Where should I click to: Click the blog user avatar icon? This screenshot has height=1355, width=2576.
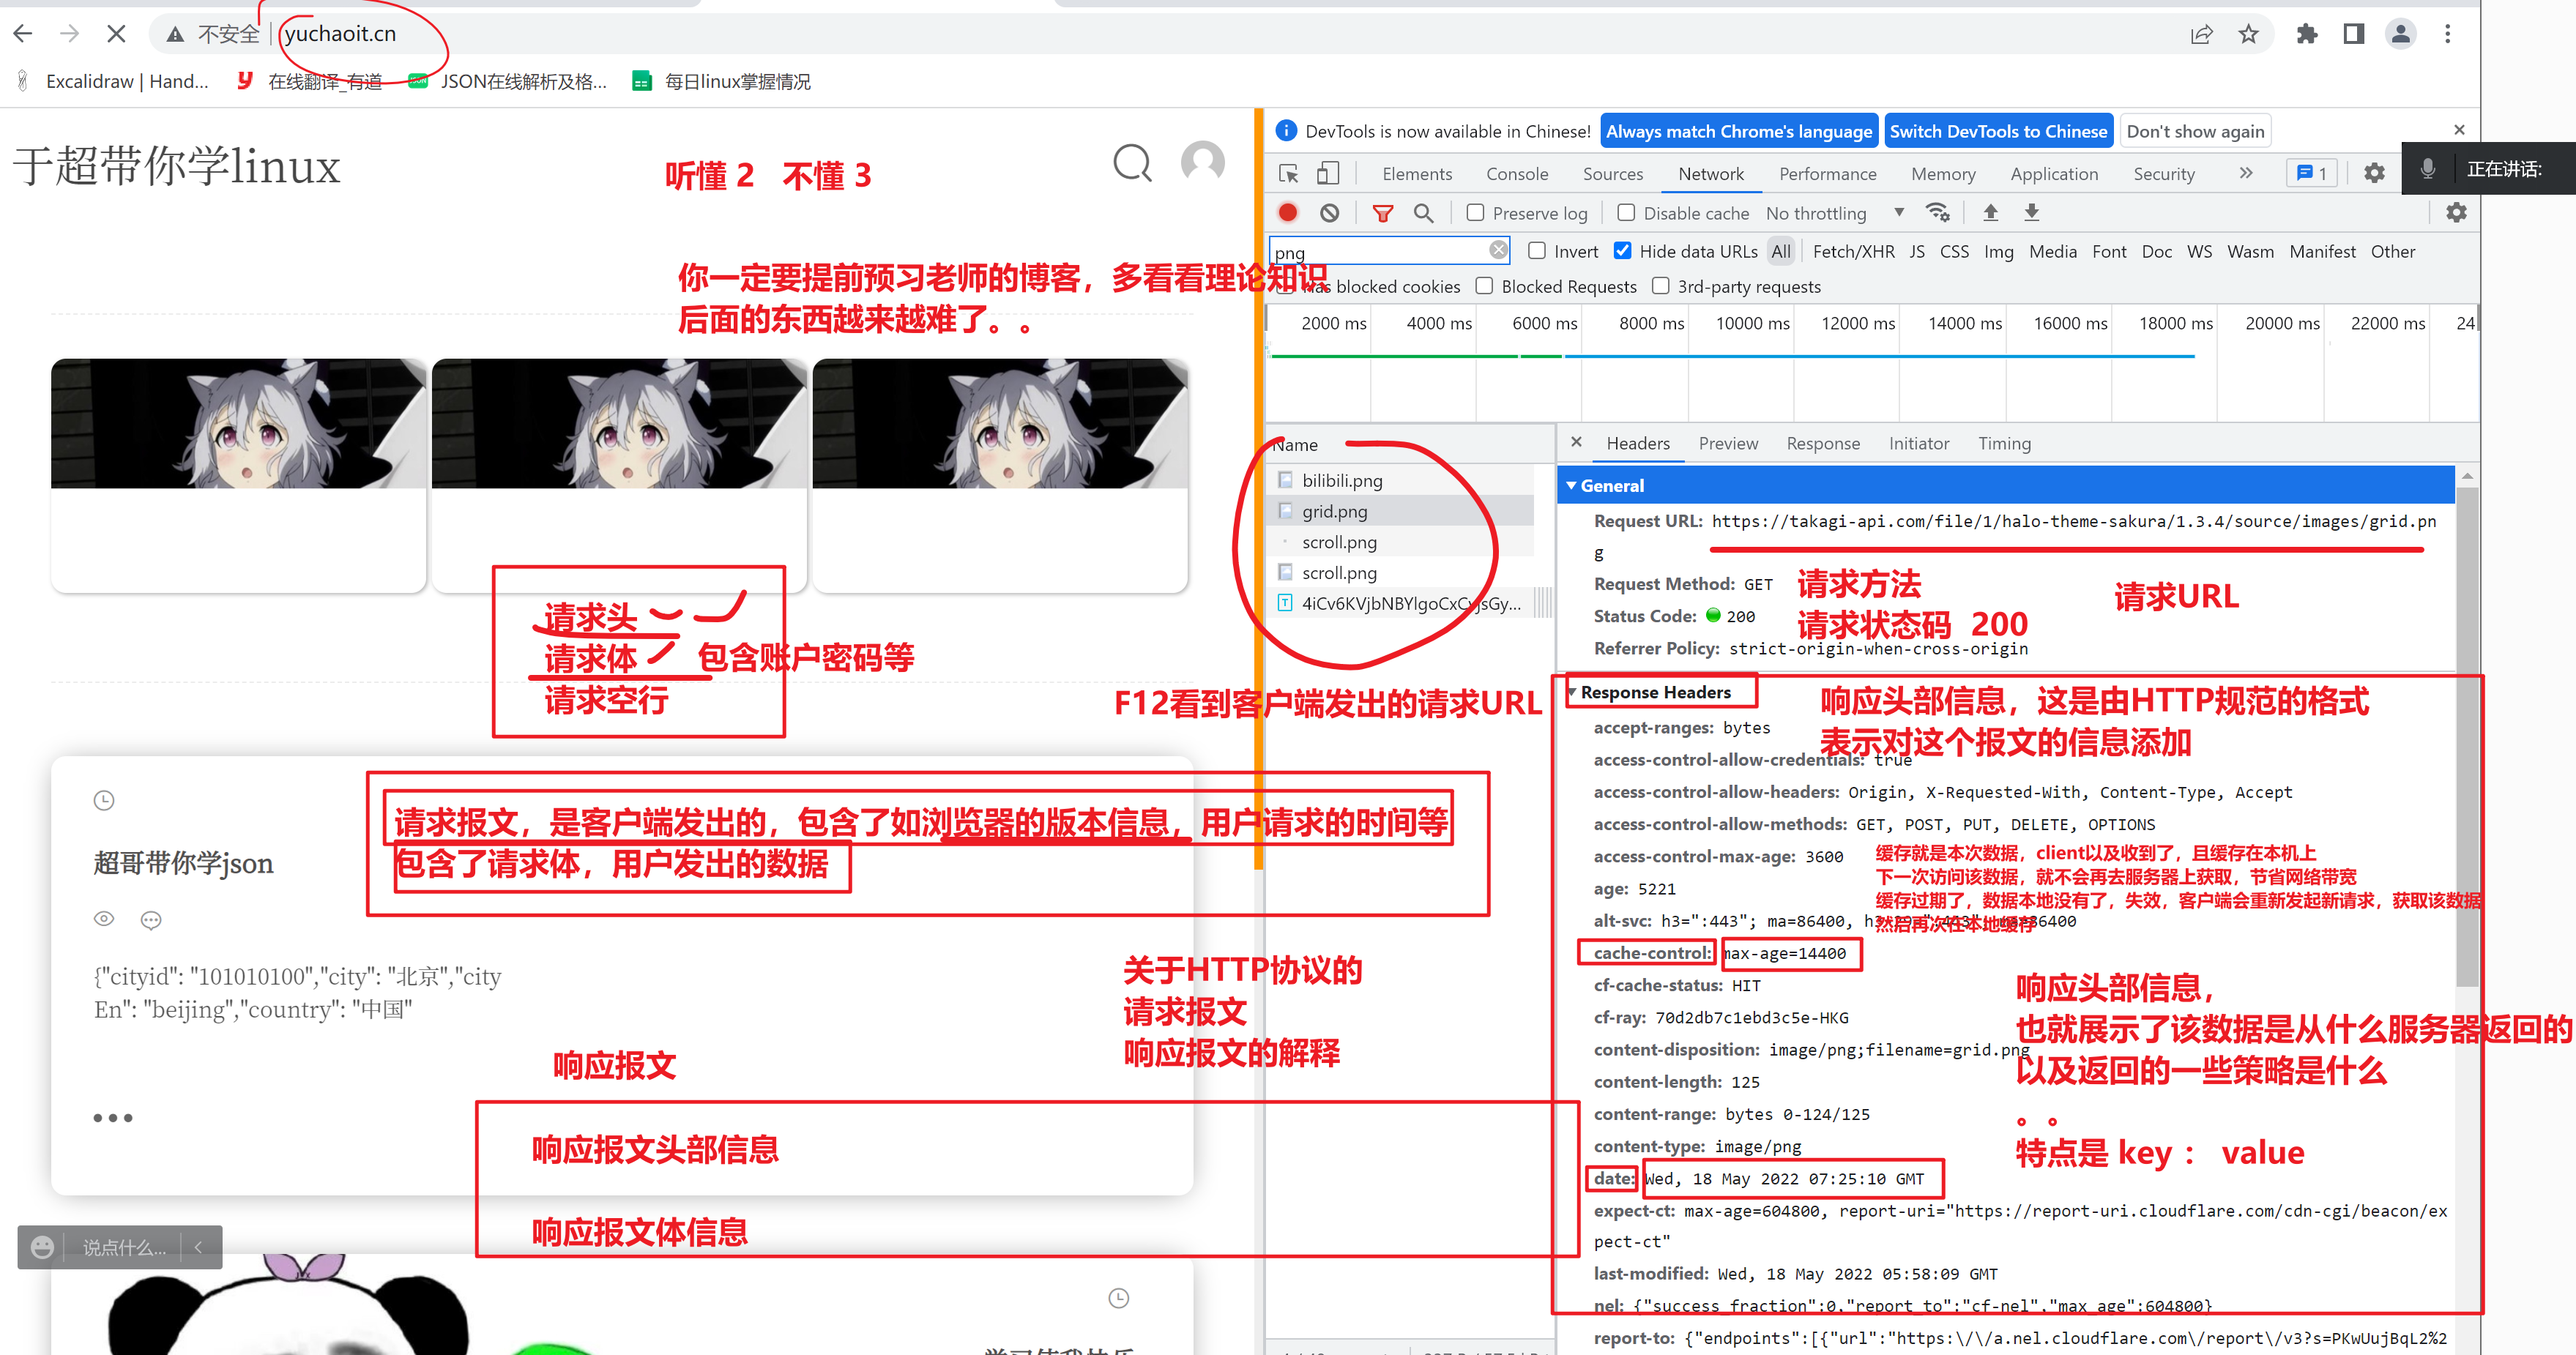(1203, 162)
